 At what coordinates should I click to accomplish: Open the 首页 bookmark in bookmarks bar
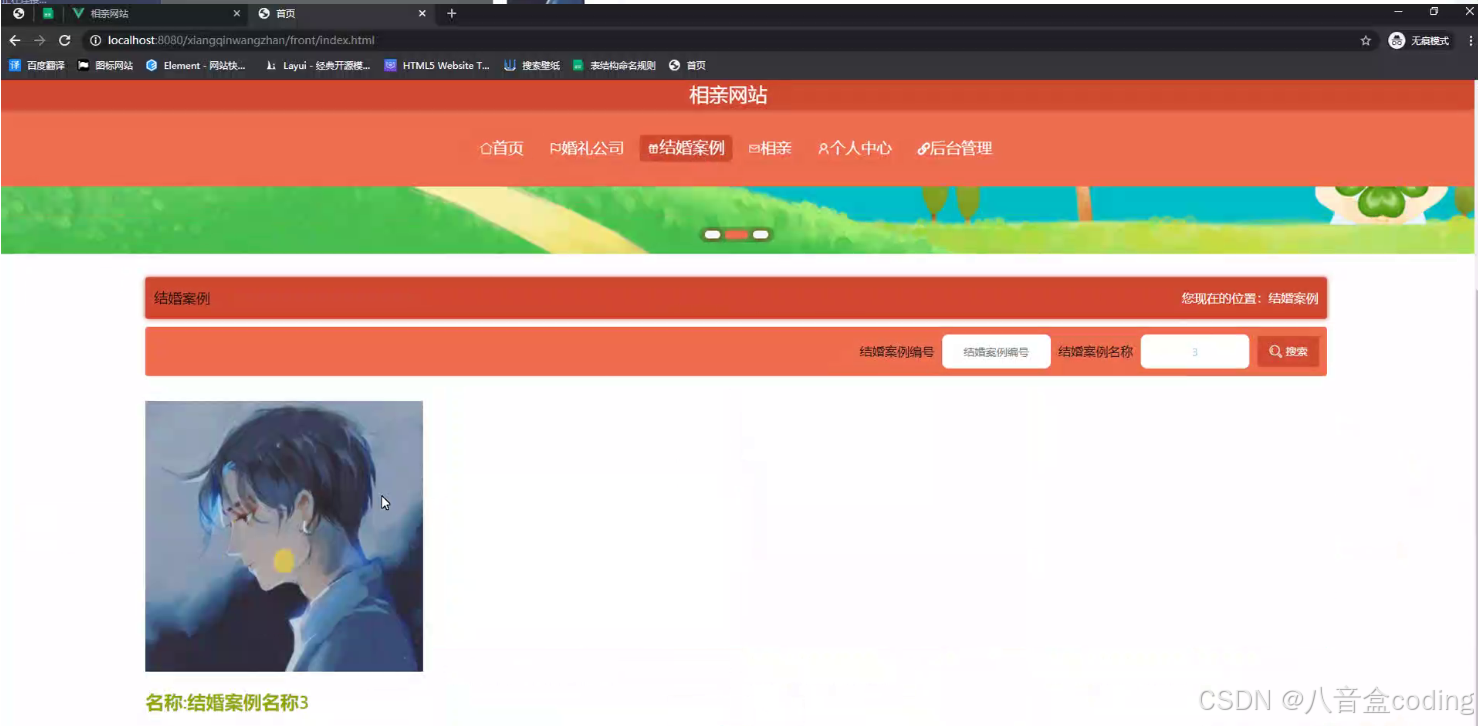click(687, 66)
